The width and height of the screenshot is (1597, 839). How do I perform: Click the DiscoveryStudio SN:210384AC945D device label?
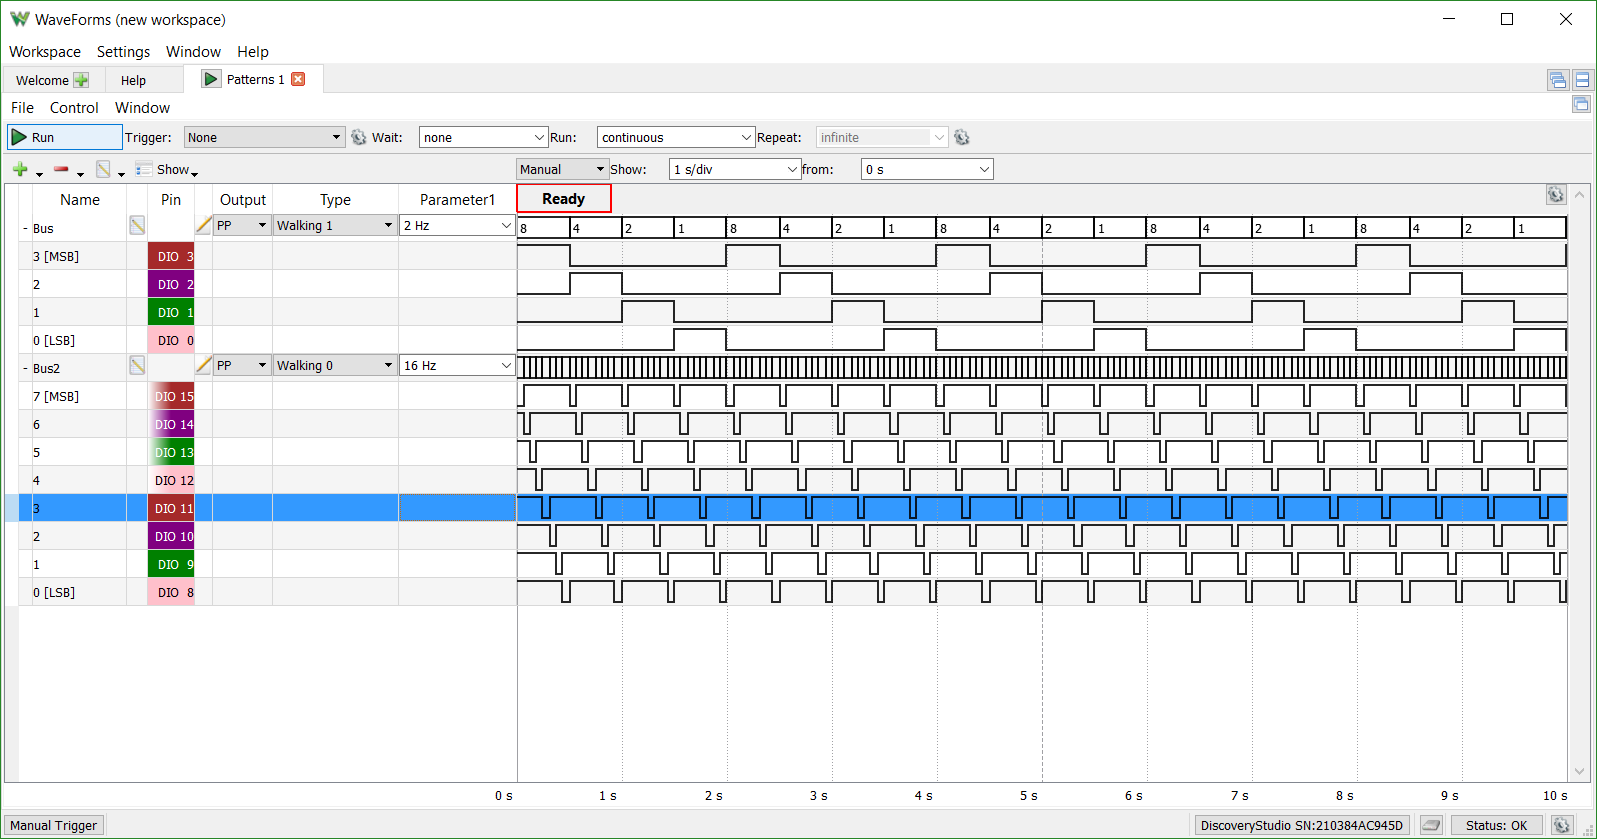tap(1301, 826)
